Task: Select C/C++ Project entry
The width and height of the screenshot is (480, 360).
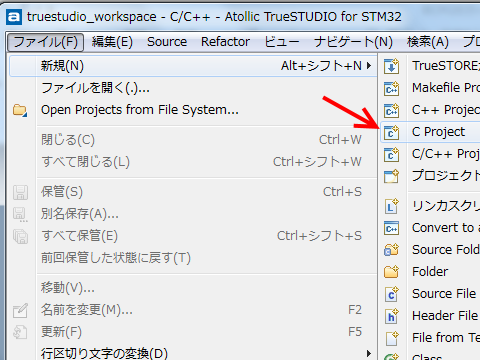Action: (430, 154)
